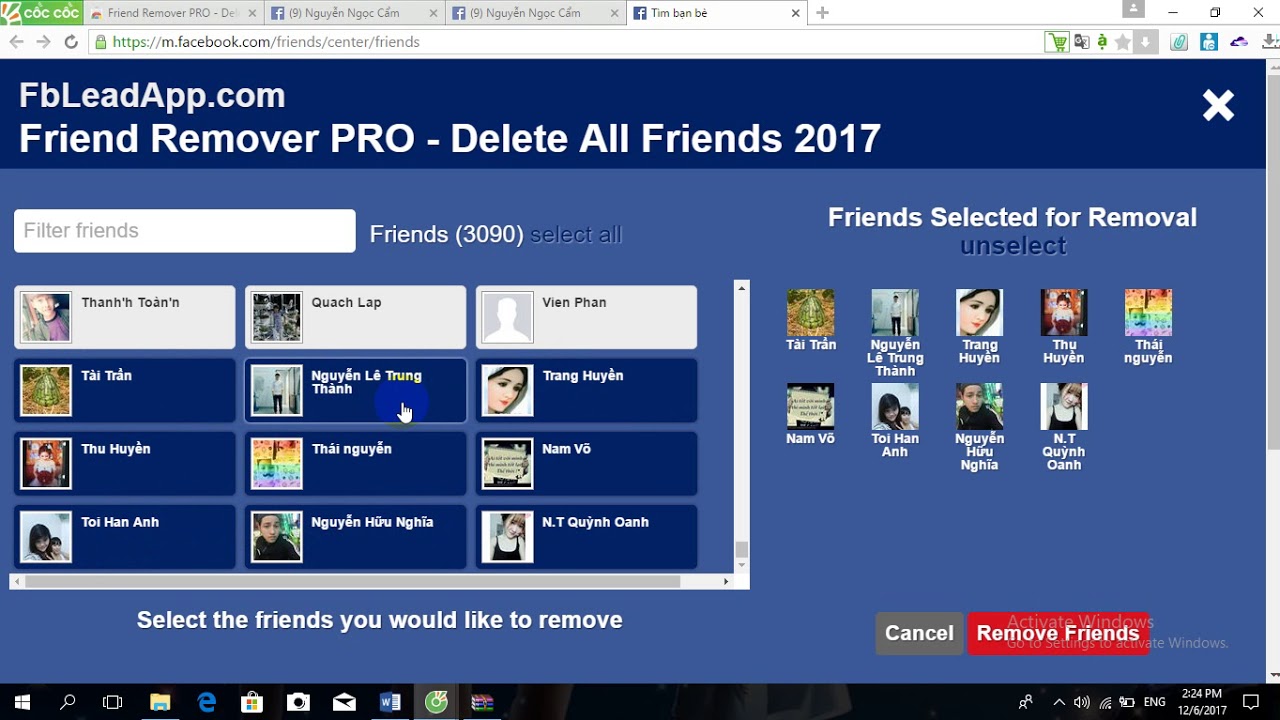Open Microsoft Store from taskbar
The image size is (1280, 720).
pos(252,702)
